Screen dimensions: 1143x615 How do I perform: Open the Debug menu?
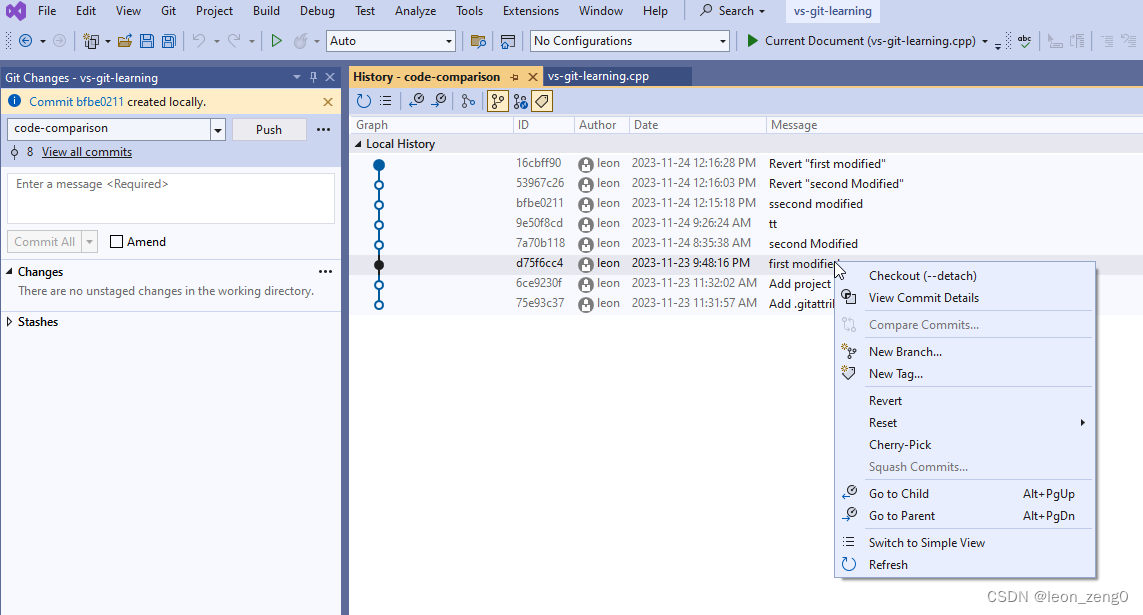click(317, 11)
